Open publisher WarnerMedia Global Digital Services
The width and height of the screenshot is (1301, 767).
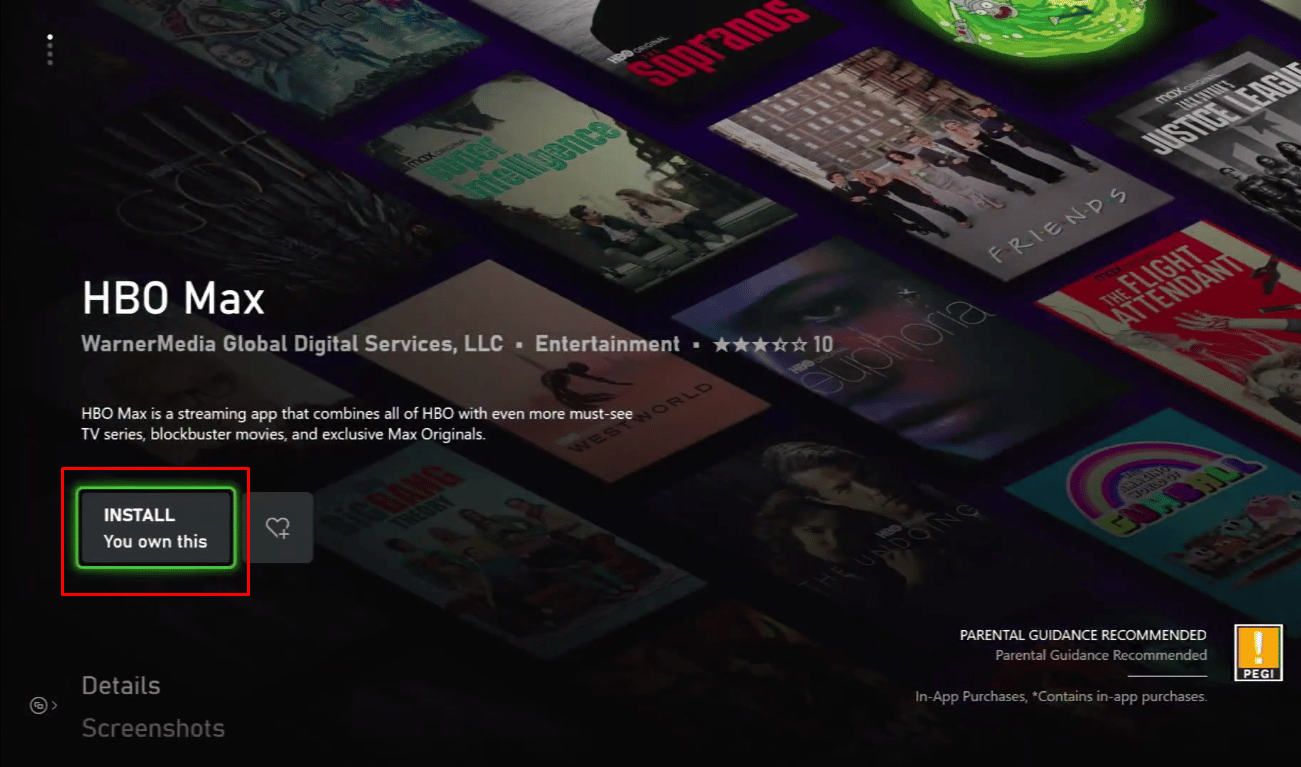click(291, 343)
